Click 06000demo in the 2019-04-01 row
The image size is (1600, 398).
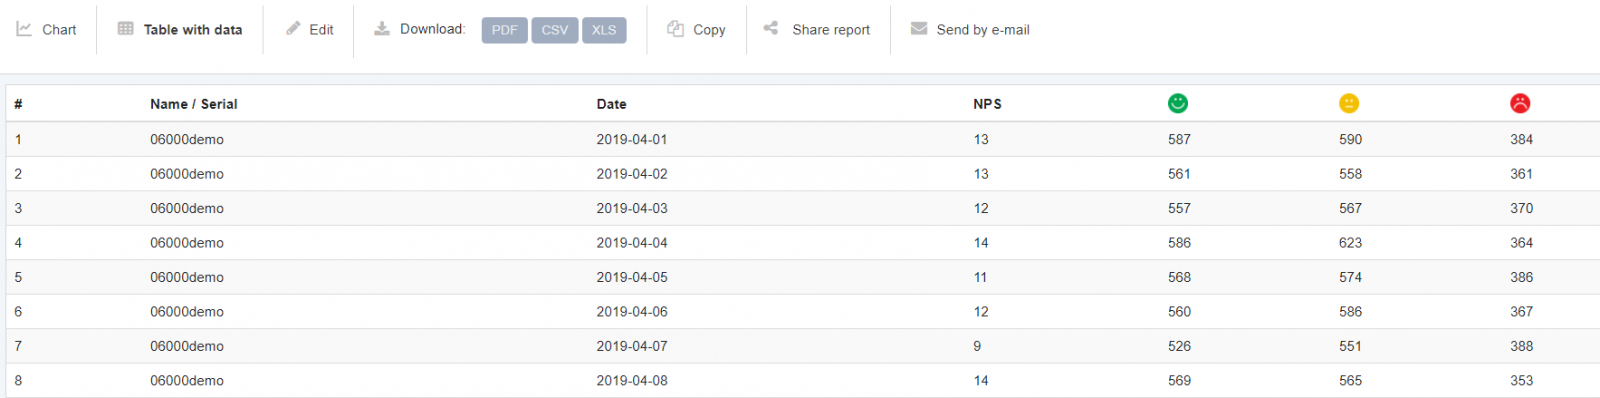(x=187, y=140)
